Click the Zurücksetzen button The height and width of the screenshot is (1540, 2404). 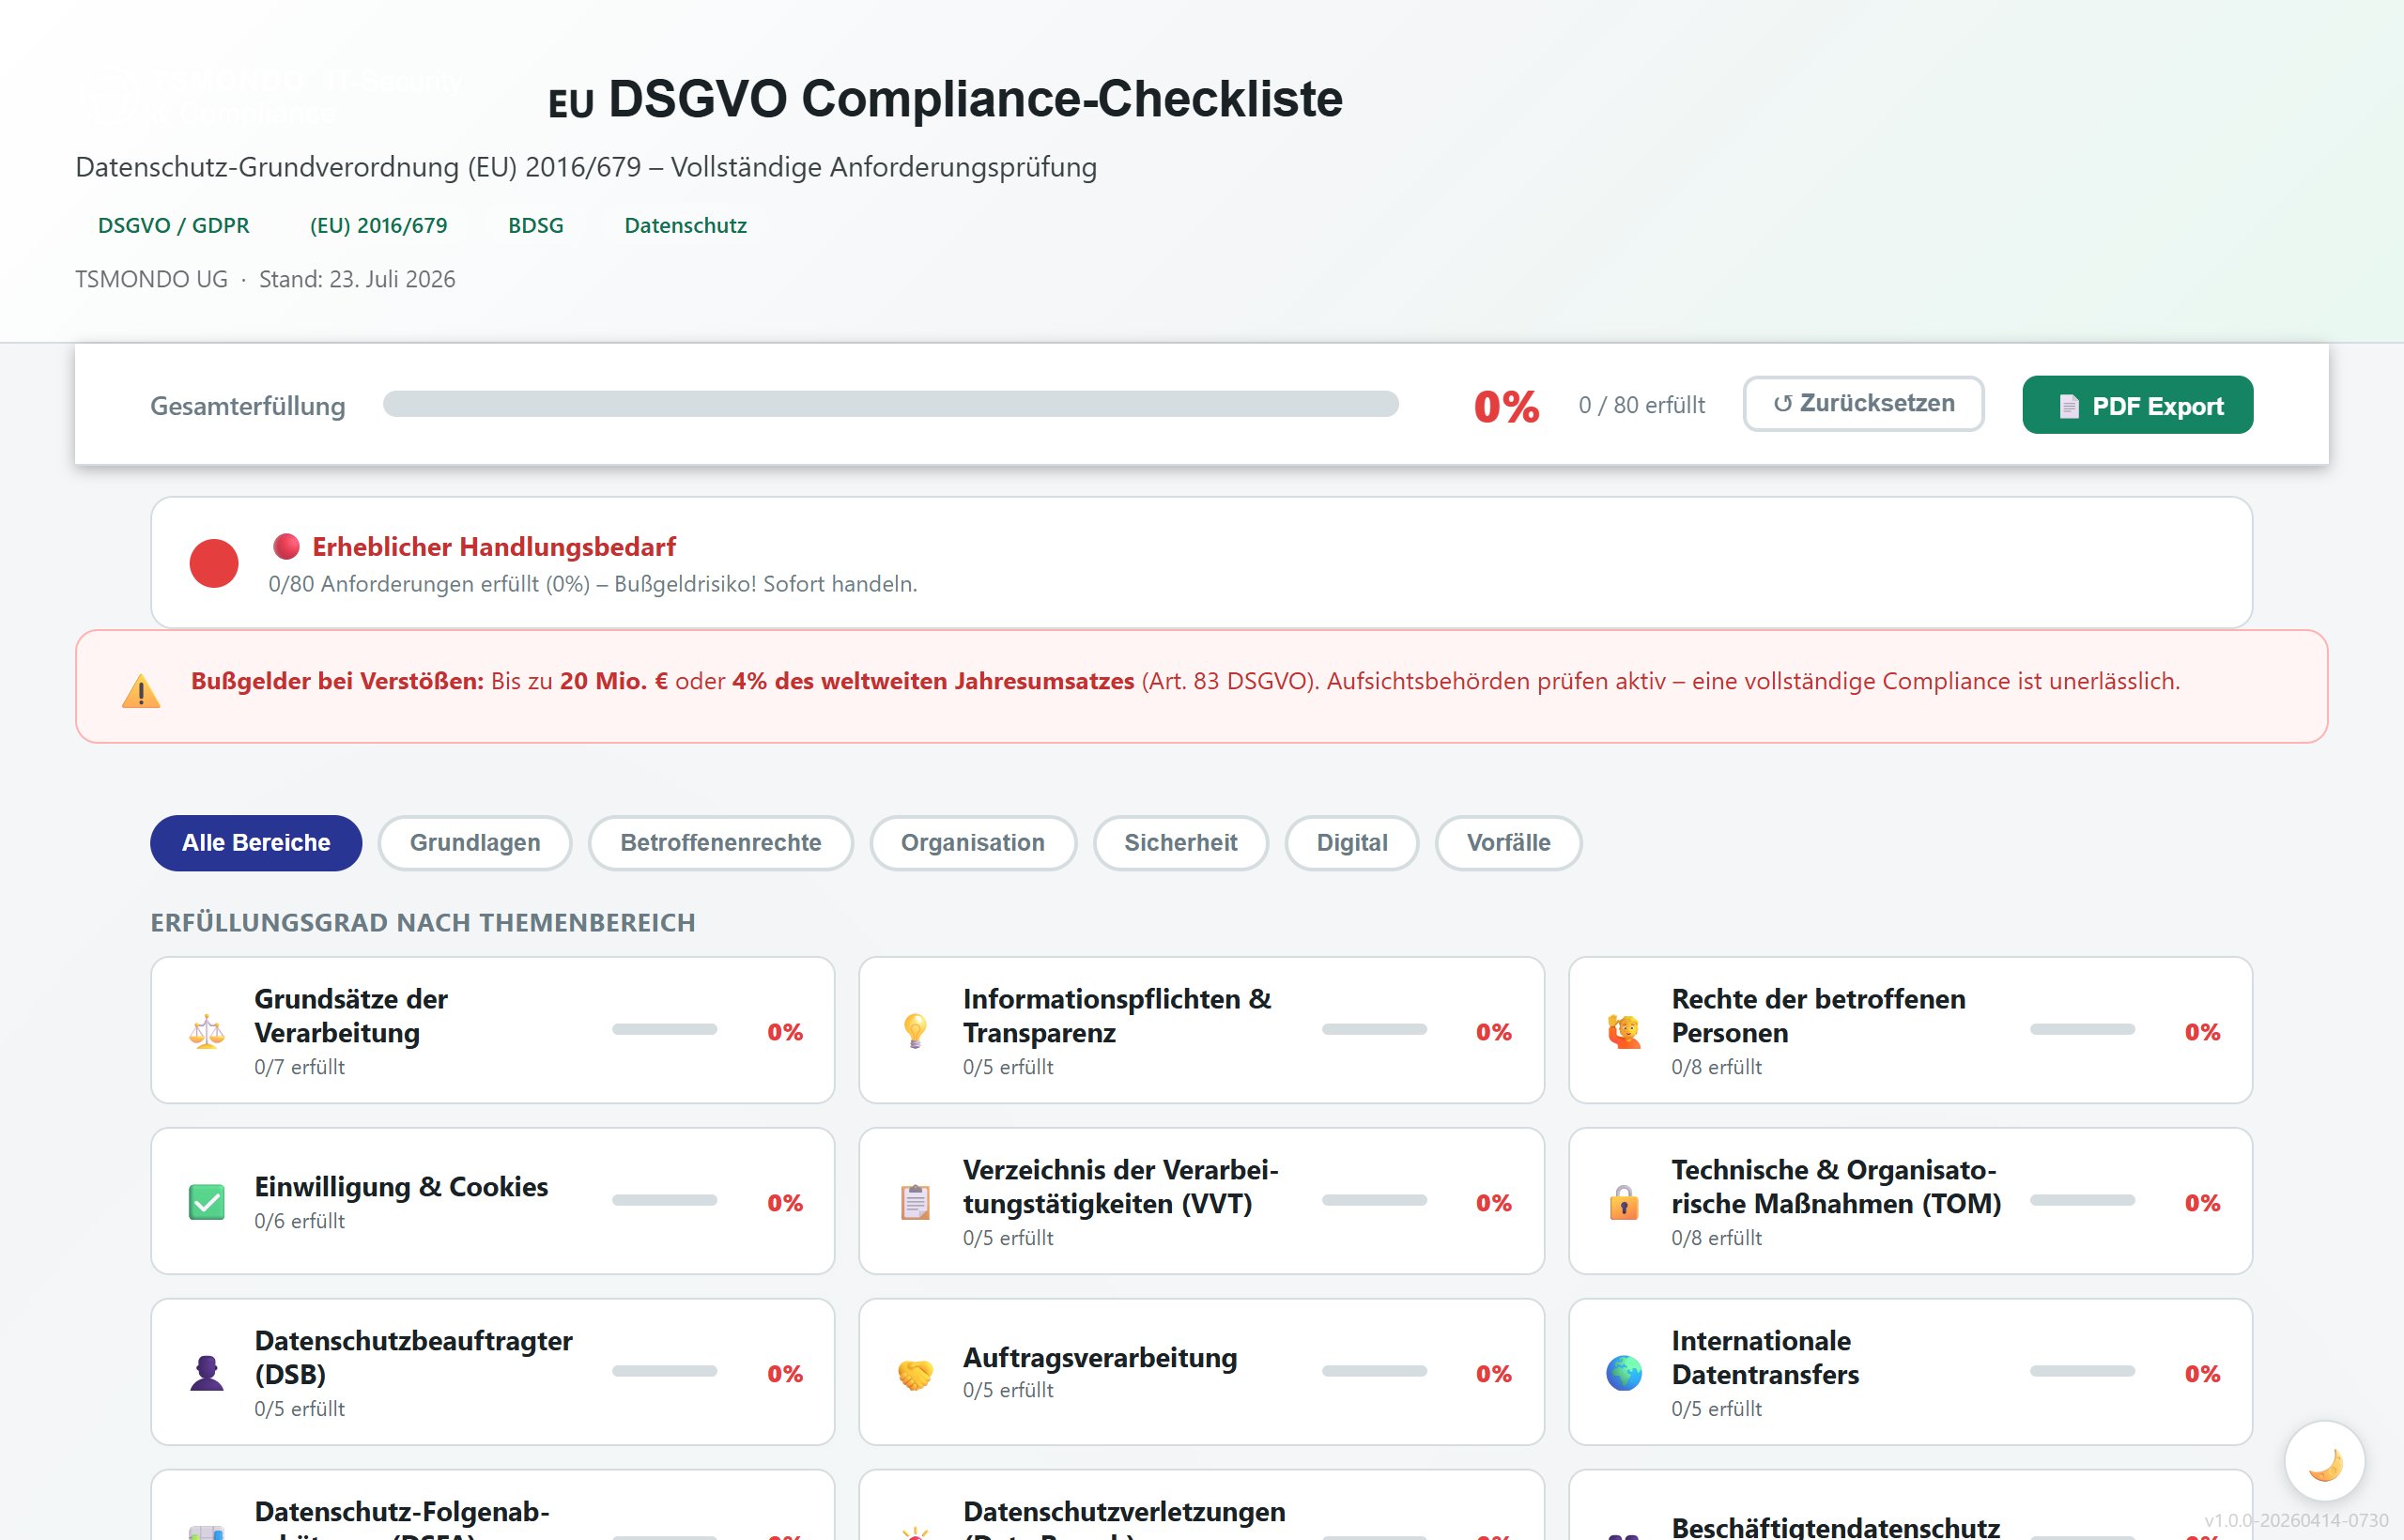pos(1864,404)
